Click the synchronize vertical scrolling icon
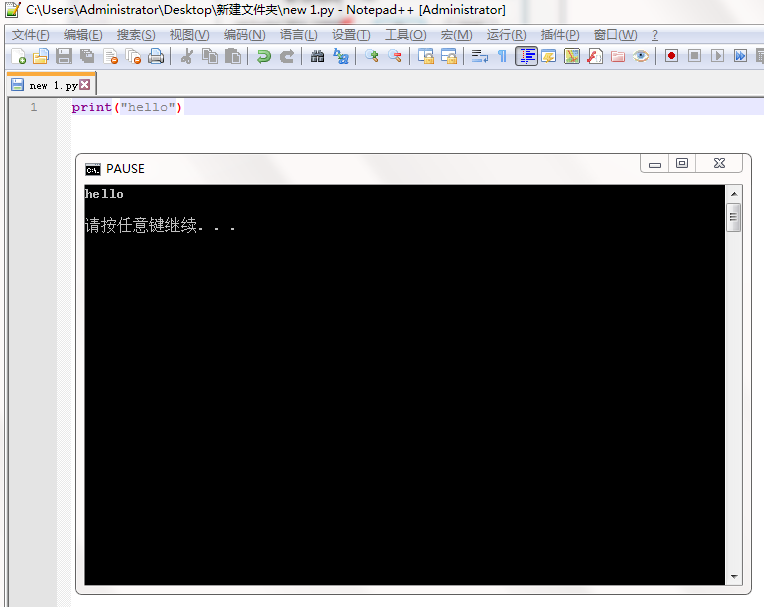This screenshot has width=764, height=607. point(425,57)
